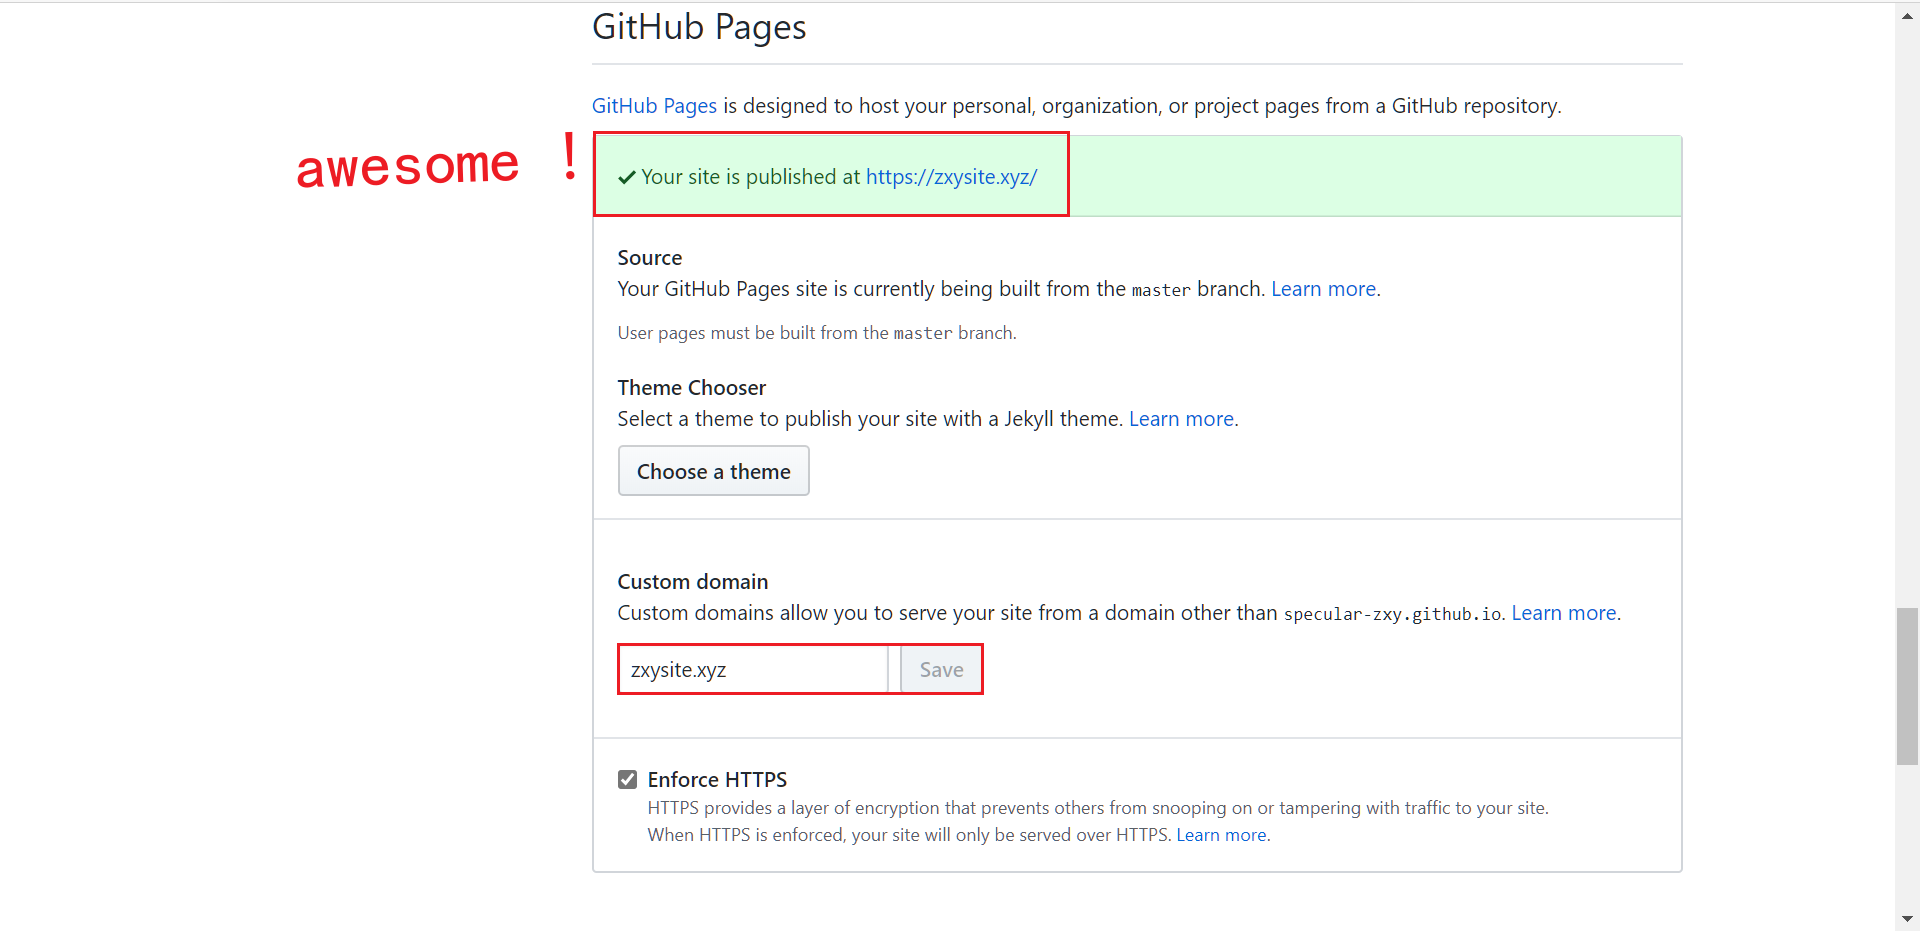Select the zxysite.xyz text in the domain box
This screenshot has height=931, width=1920.
678,670
